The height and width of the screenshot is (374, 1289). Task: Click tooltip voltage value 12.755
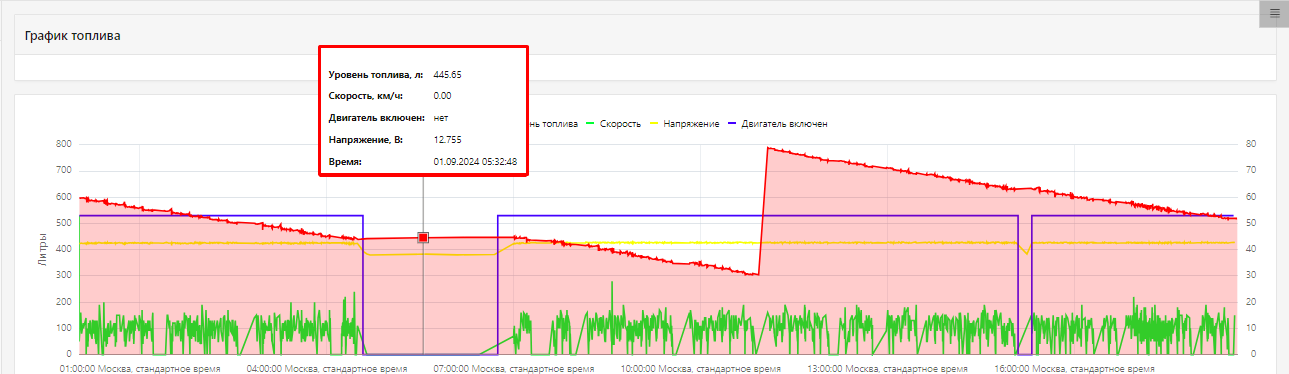447,139
